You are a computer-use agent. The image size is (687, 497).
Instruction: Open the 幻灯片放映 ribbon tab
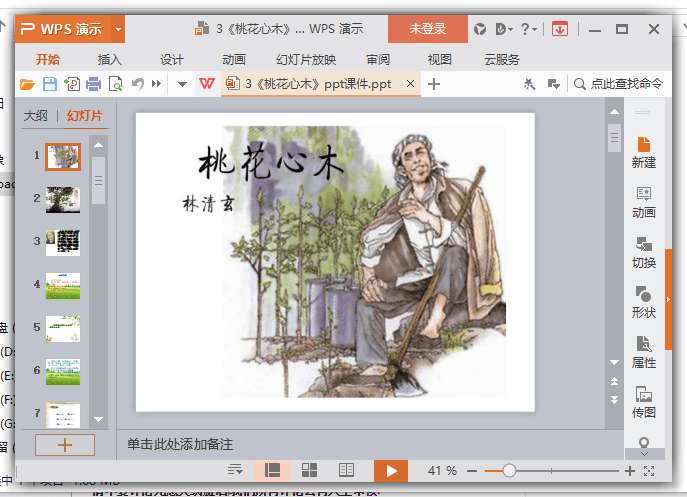(306, 59)
